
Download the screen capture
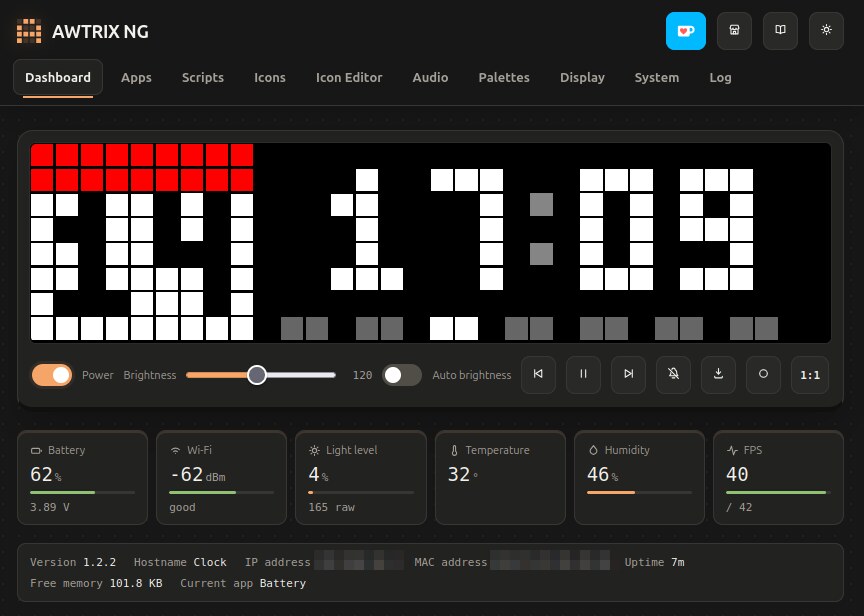pyautogui.click(x=718, y=375)
